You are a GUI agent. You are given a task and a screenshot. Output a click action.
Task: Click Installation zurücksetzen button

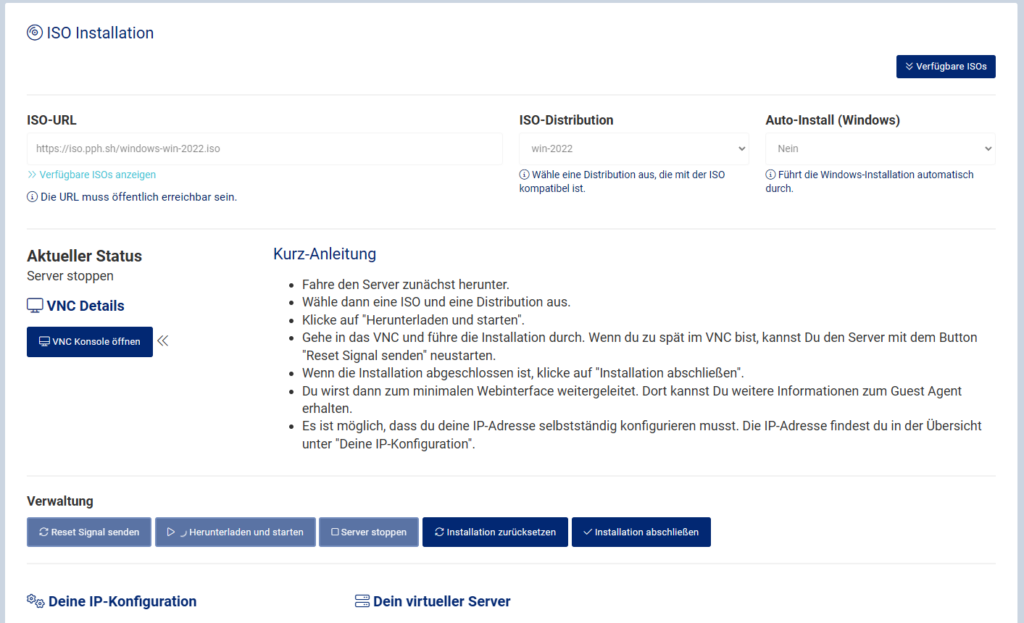pos(495,532)
